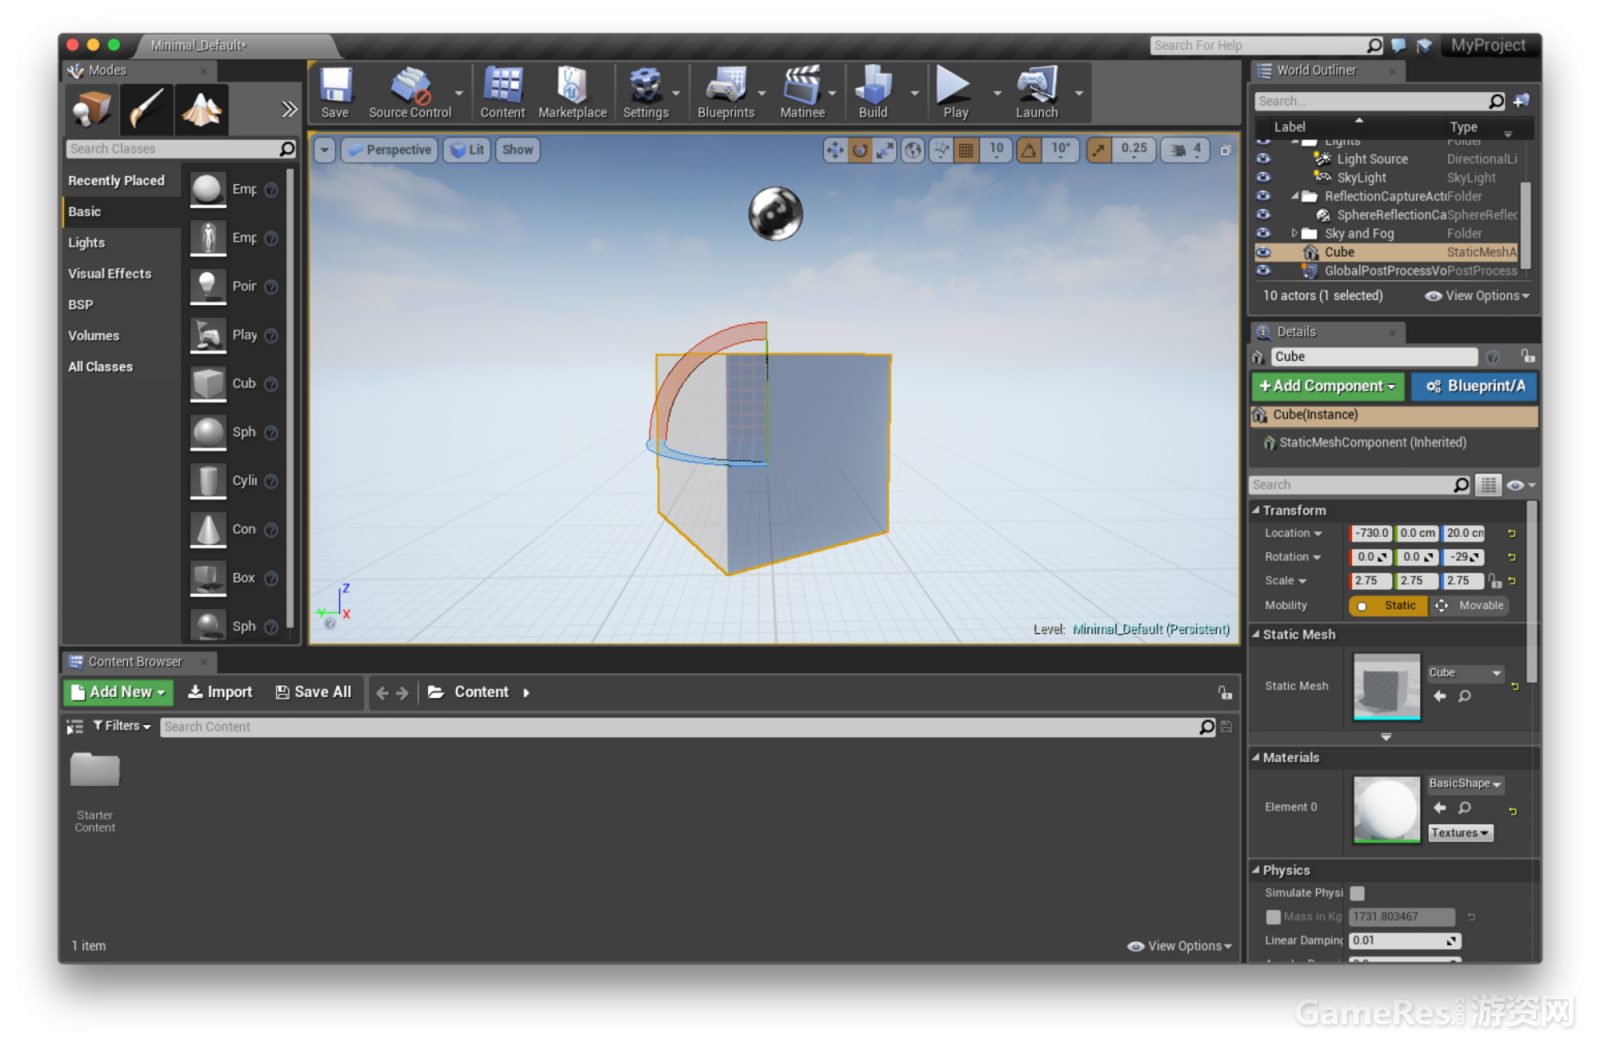1600x1046 pixels.
Task: Select the BSP category
Action: [80, 305]
